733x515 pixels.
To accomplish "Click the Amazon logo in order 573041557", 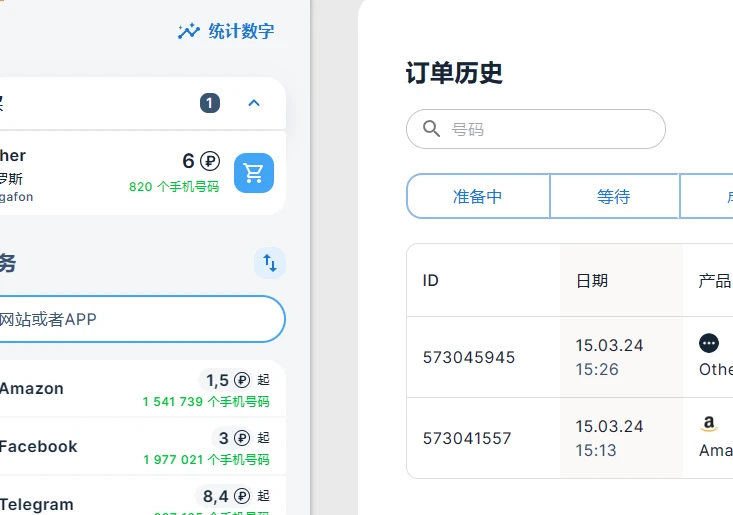I will tap(709, 424).
